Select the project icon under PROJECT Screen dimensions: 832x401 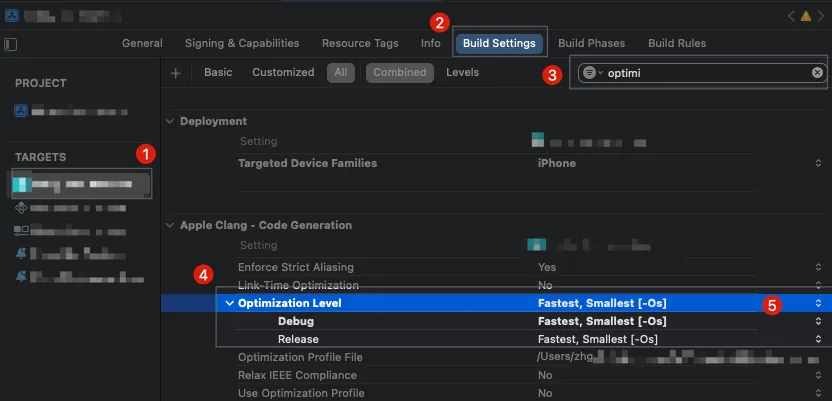20,111
